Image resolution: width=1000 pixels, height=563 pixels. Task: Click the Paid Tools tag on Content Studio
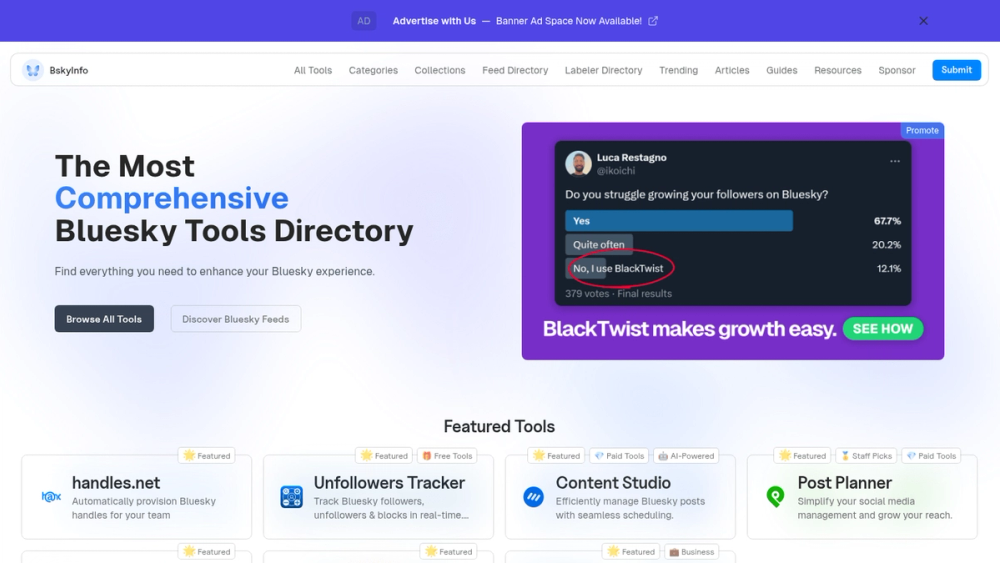619,456
